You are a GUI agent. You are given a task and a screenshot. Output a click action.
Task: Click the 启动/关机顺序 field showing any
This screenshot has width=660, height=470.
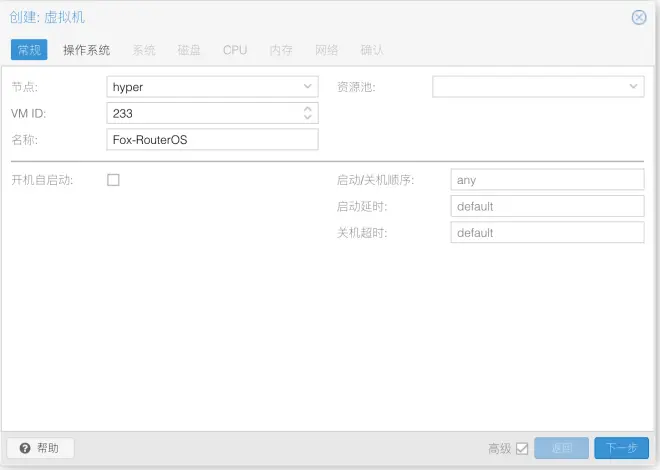coord(547,180)
